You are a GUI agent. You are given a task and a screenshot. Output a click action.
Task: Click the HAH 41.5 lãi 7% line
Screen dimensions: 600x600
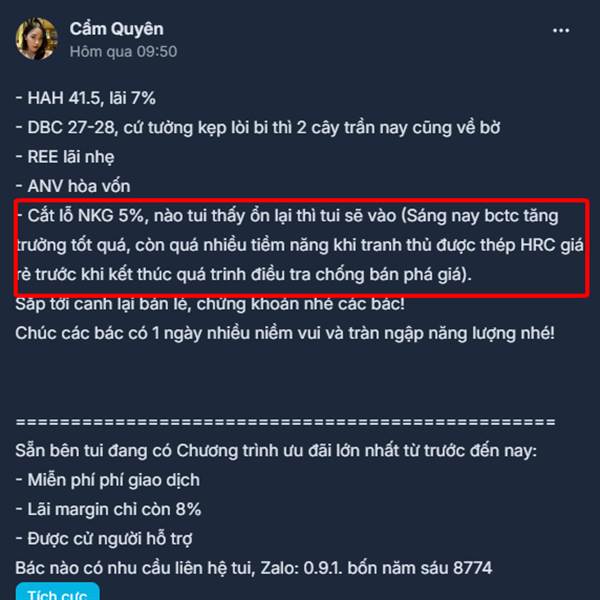(86, 98)
